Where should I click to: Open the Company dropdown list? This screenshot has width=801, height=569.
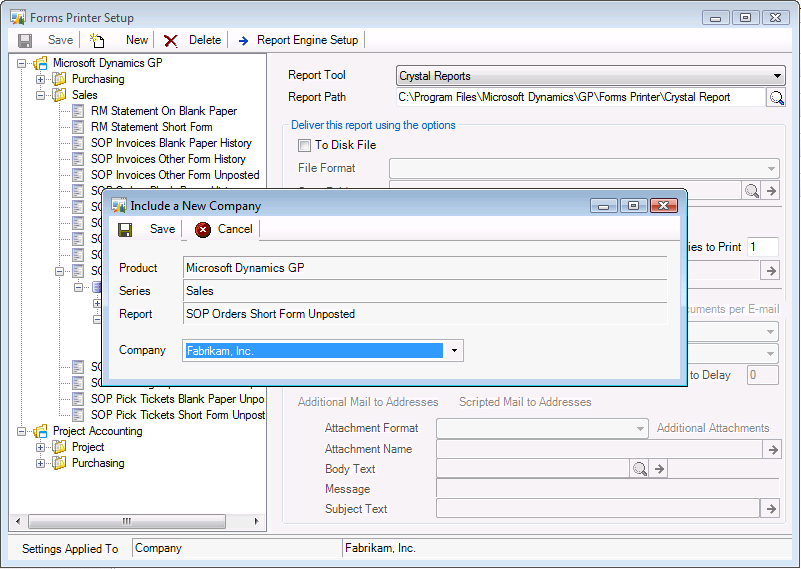[x=455, y=351]
